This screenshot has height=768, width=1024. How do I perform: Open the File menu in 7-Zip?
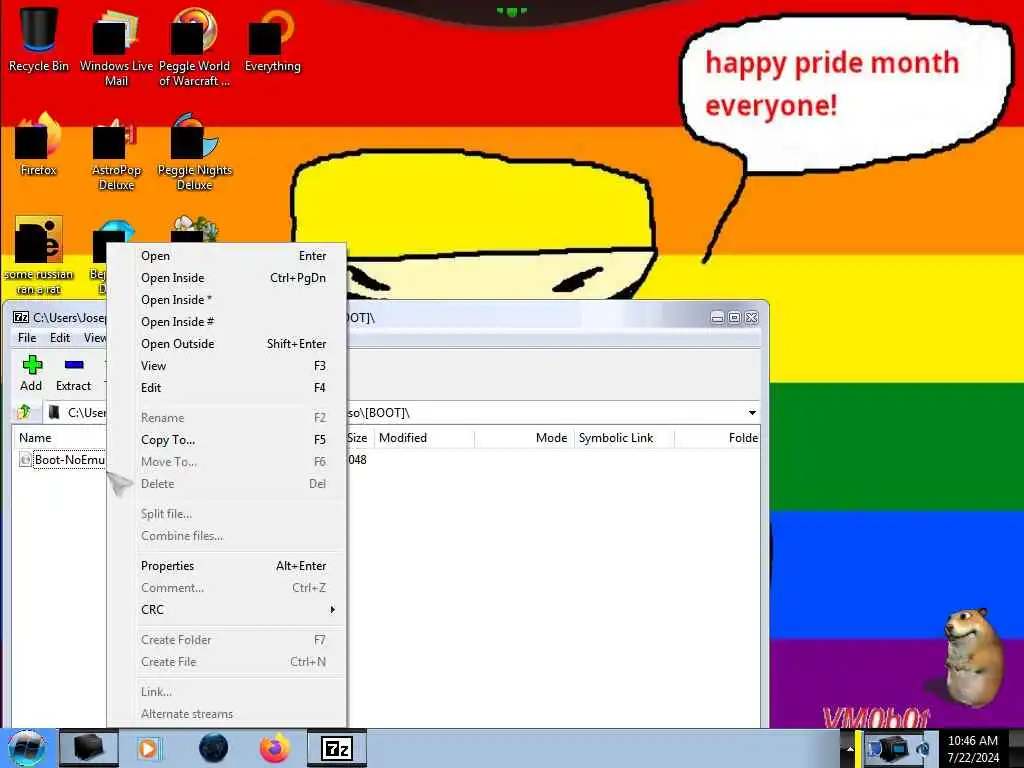click(x=27, y=338)
